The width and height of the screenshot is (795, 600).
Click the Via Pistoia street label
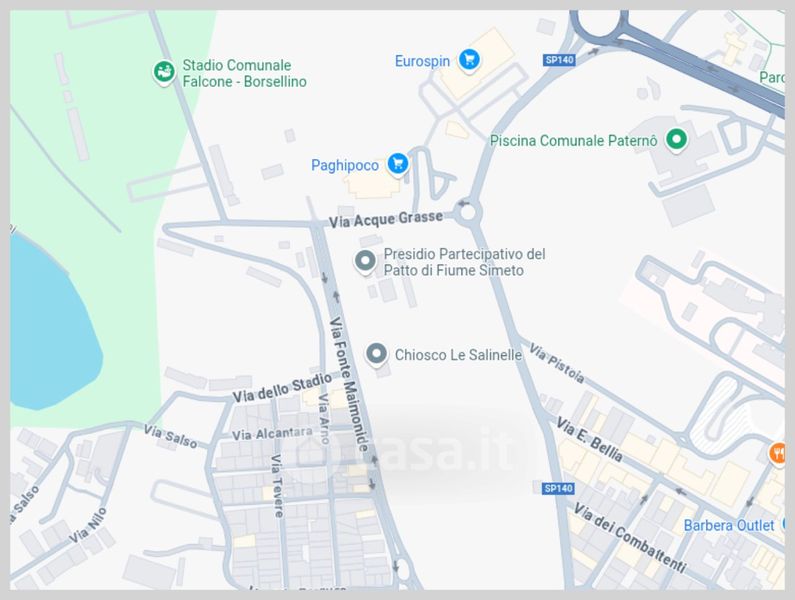[x=557, y=363]
